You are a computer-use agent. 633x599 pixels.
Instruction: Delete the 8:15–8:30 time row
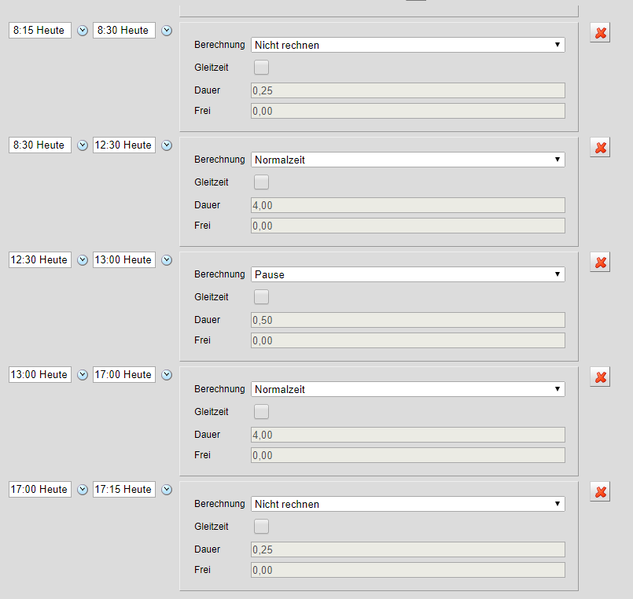coord(600,33)
